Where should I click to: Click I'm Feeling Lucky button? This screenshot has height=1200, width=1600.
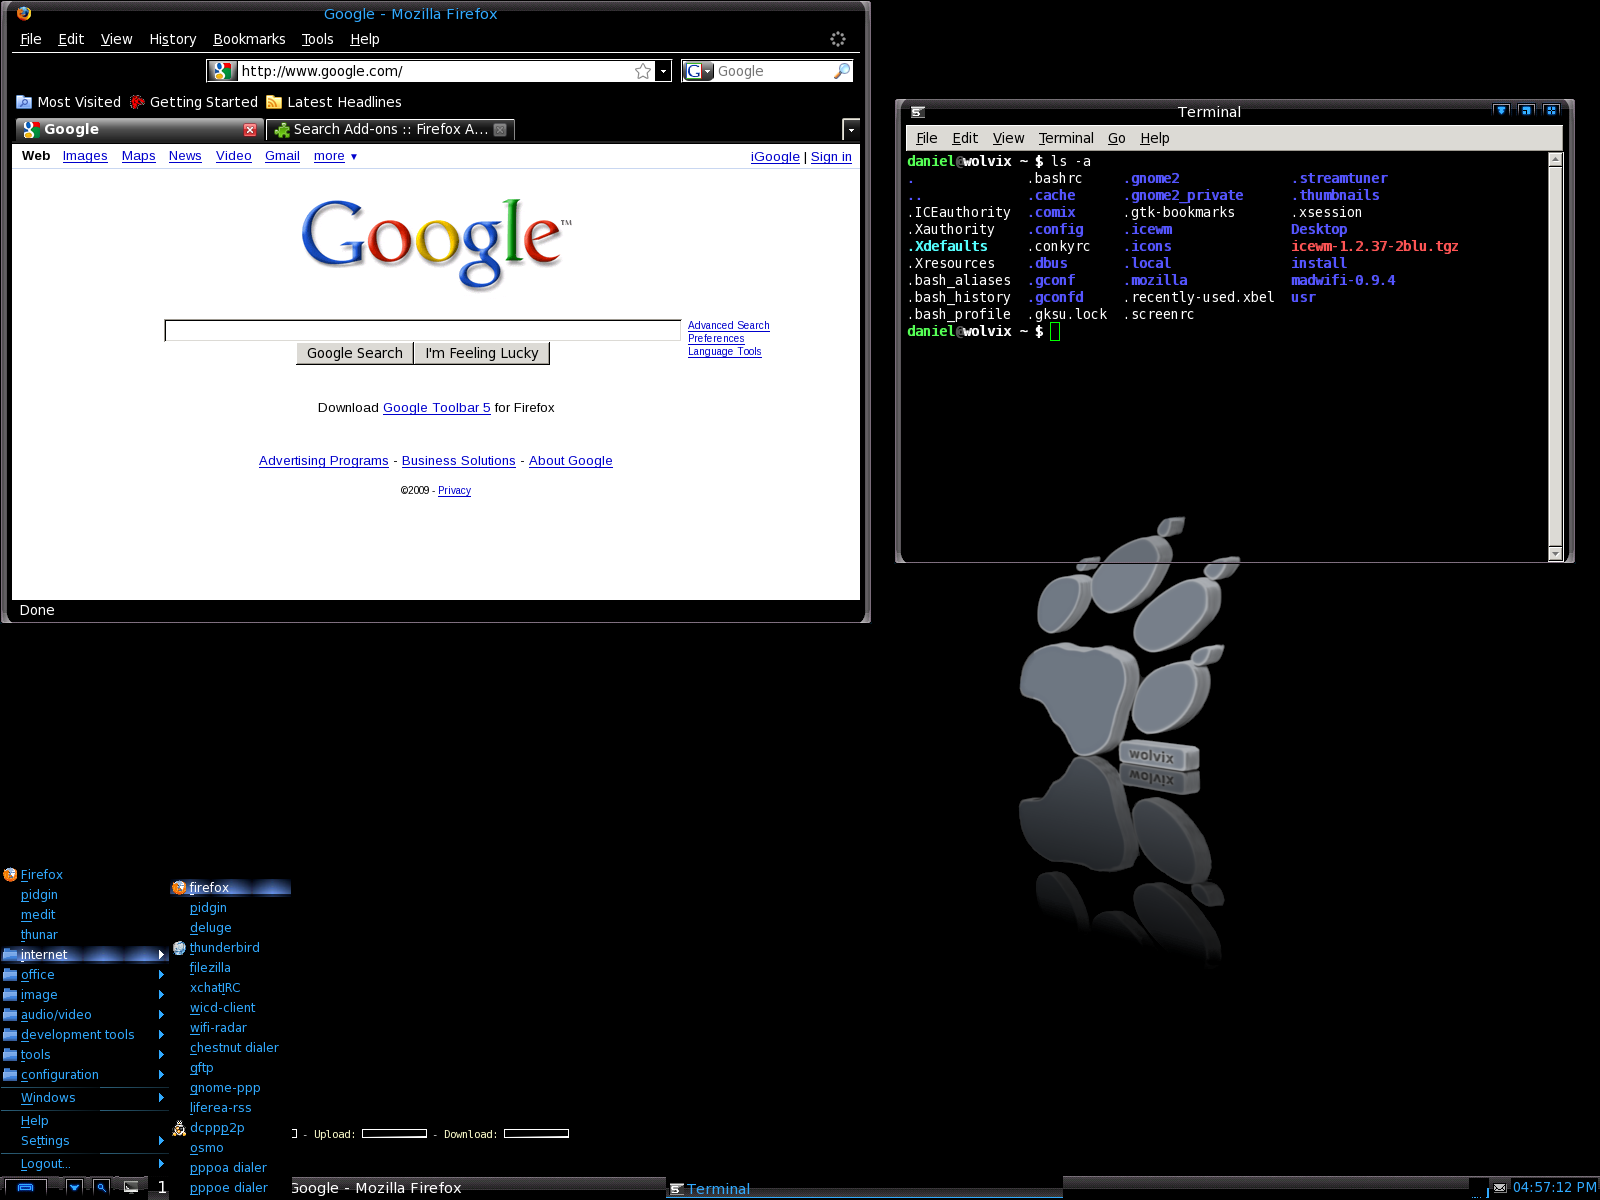pos(482,353)
